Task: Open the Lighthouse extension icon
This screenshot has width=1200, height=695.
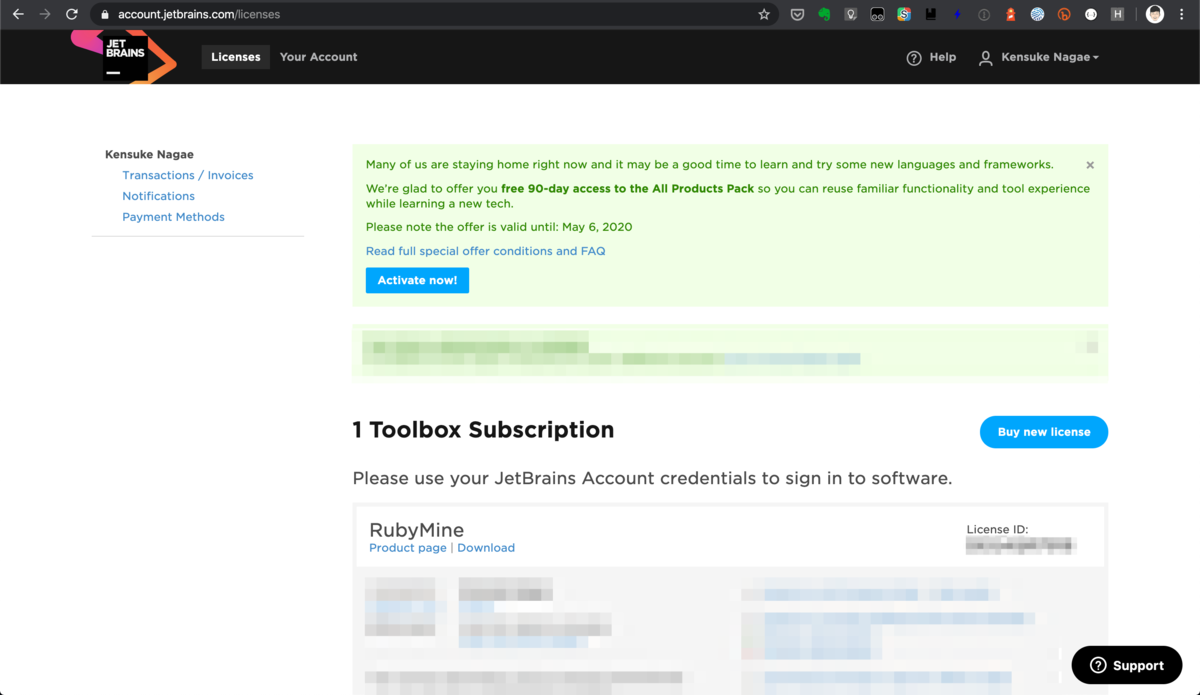Action: point(1010,14)
